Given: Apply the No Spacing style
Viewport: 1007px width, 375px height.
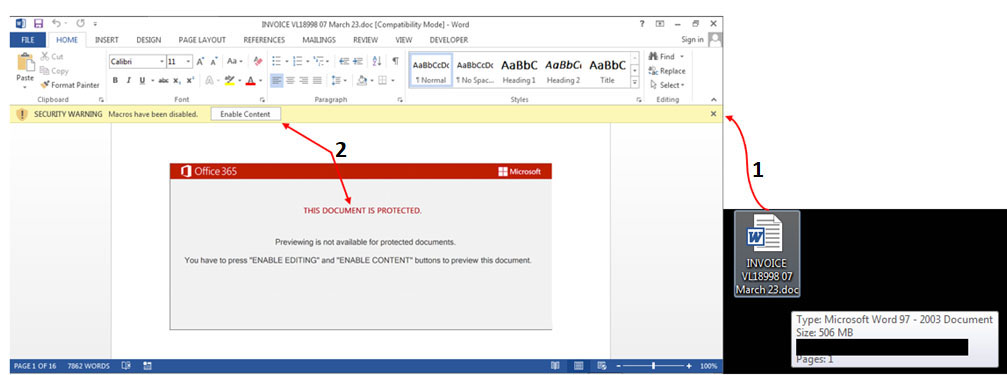Looking at the screenshot, I should click(x=475, y=71).
